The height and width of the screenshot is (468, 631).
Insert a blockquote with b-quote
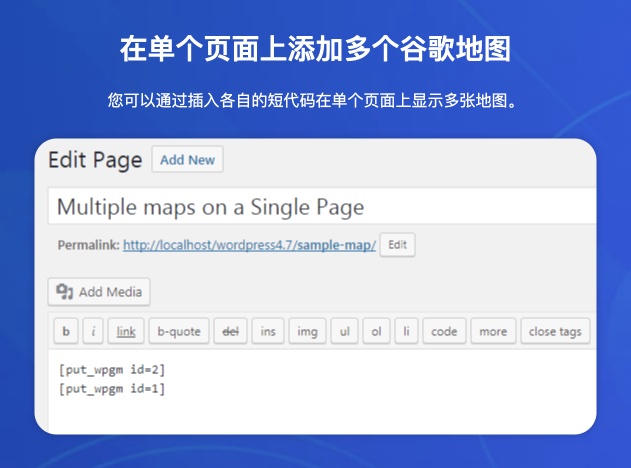179,331
